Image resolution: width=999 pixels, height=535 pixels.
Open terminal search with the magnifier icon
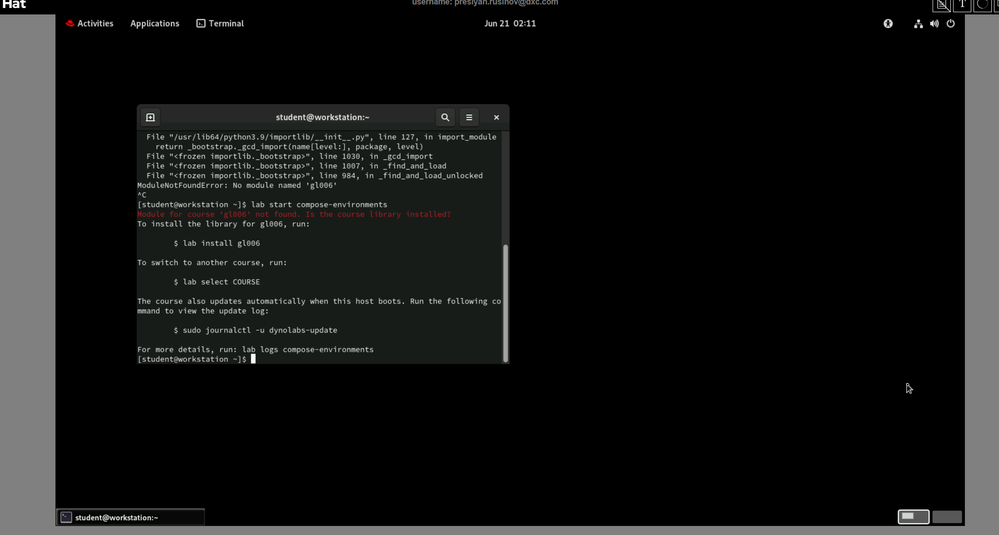(x=445, y=117)
